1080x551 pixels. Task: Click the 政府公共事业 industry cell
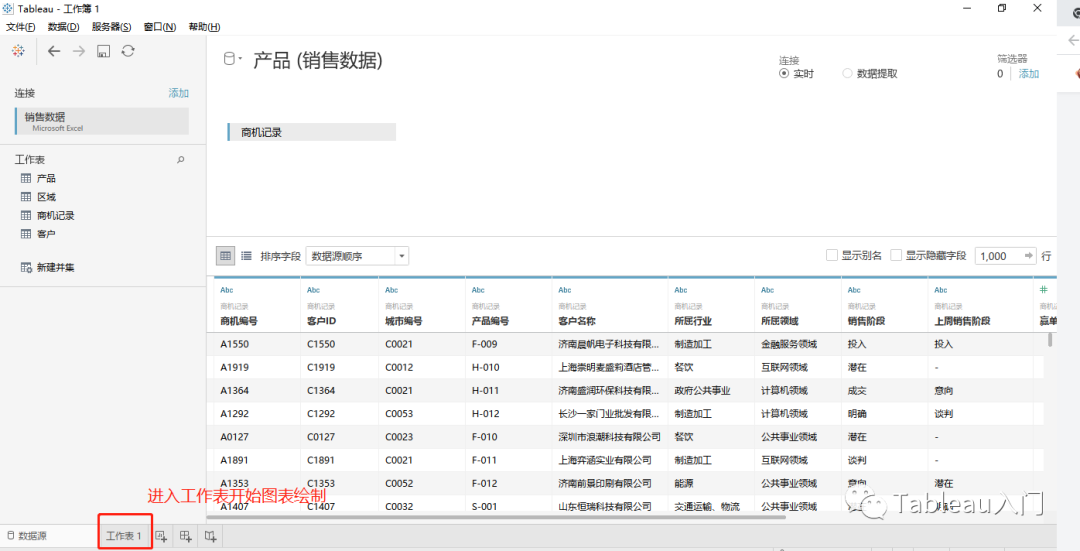click(703, 391)
